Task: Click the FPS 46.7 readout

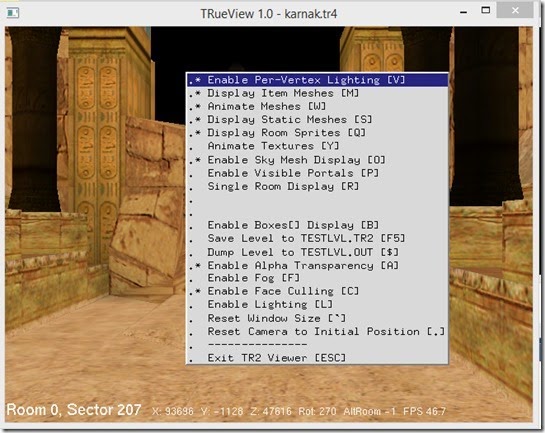Action: (x=424, y=412)
